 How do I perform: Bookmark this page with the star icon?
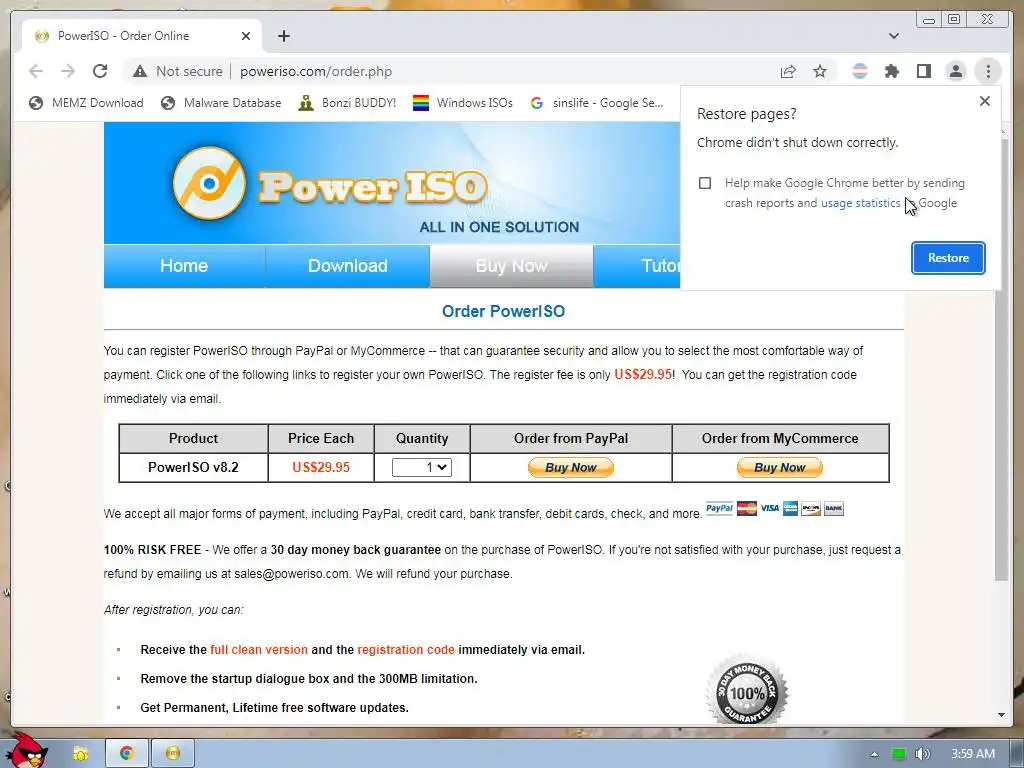click(820, 71)
